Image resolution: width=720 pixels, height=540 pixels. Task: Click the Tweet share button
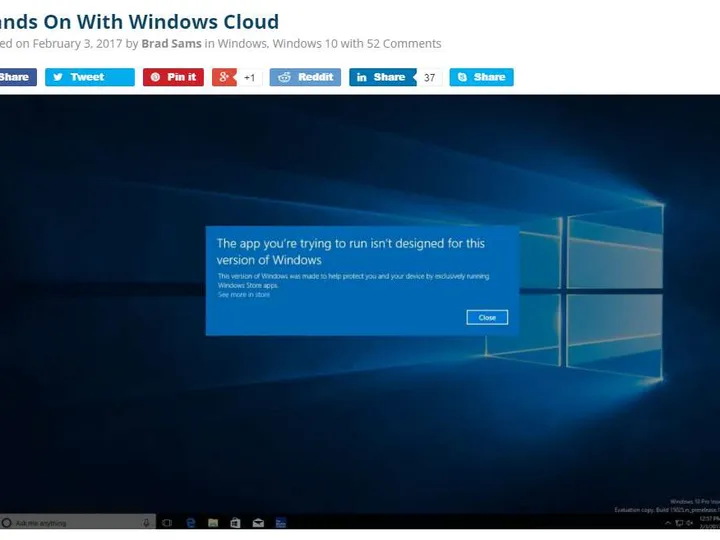point(90,77)
